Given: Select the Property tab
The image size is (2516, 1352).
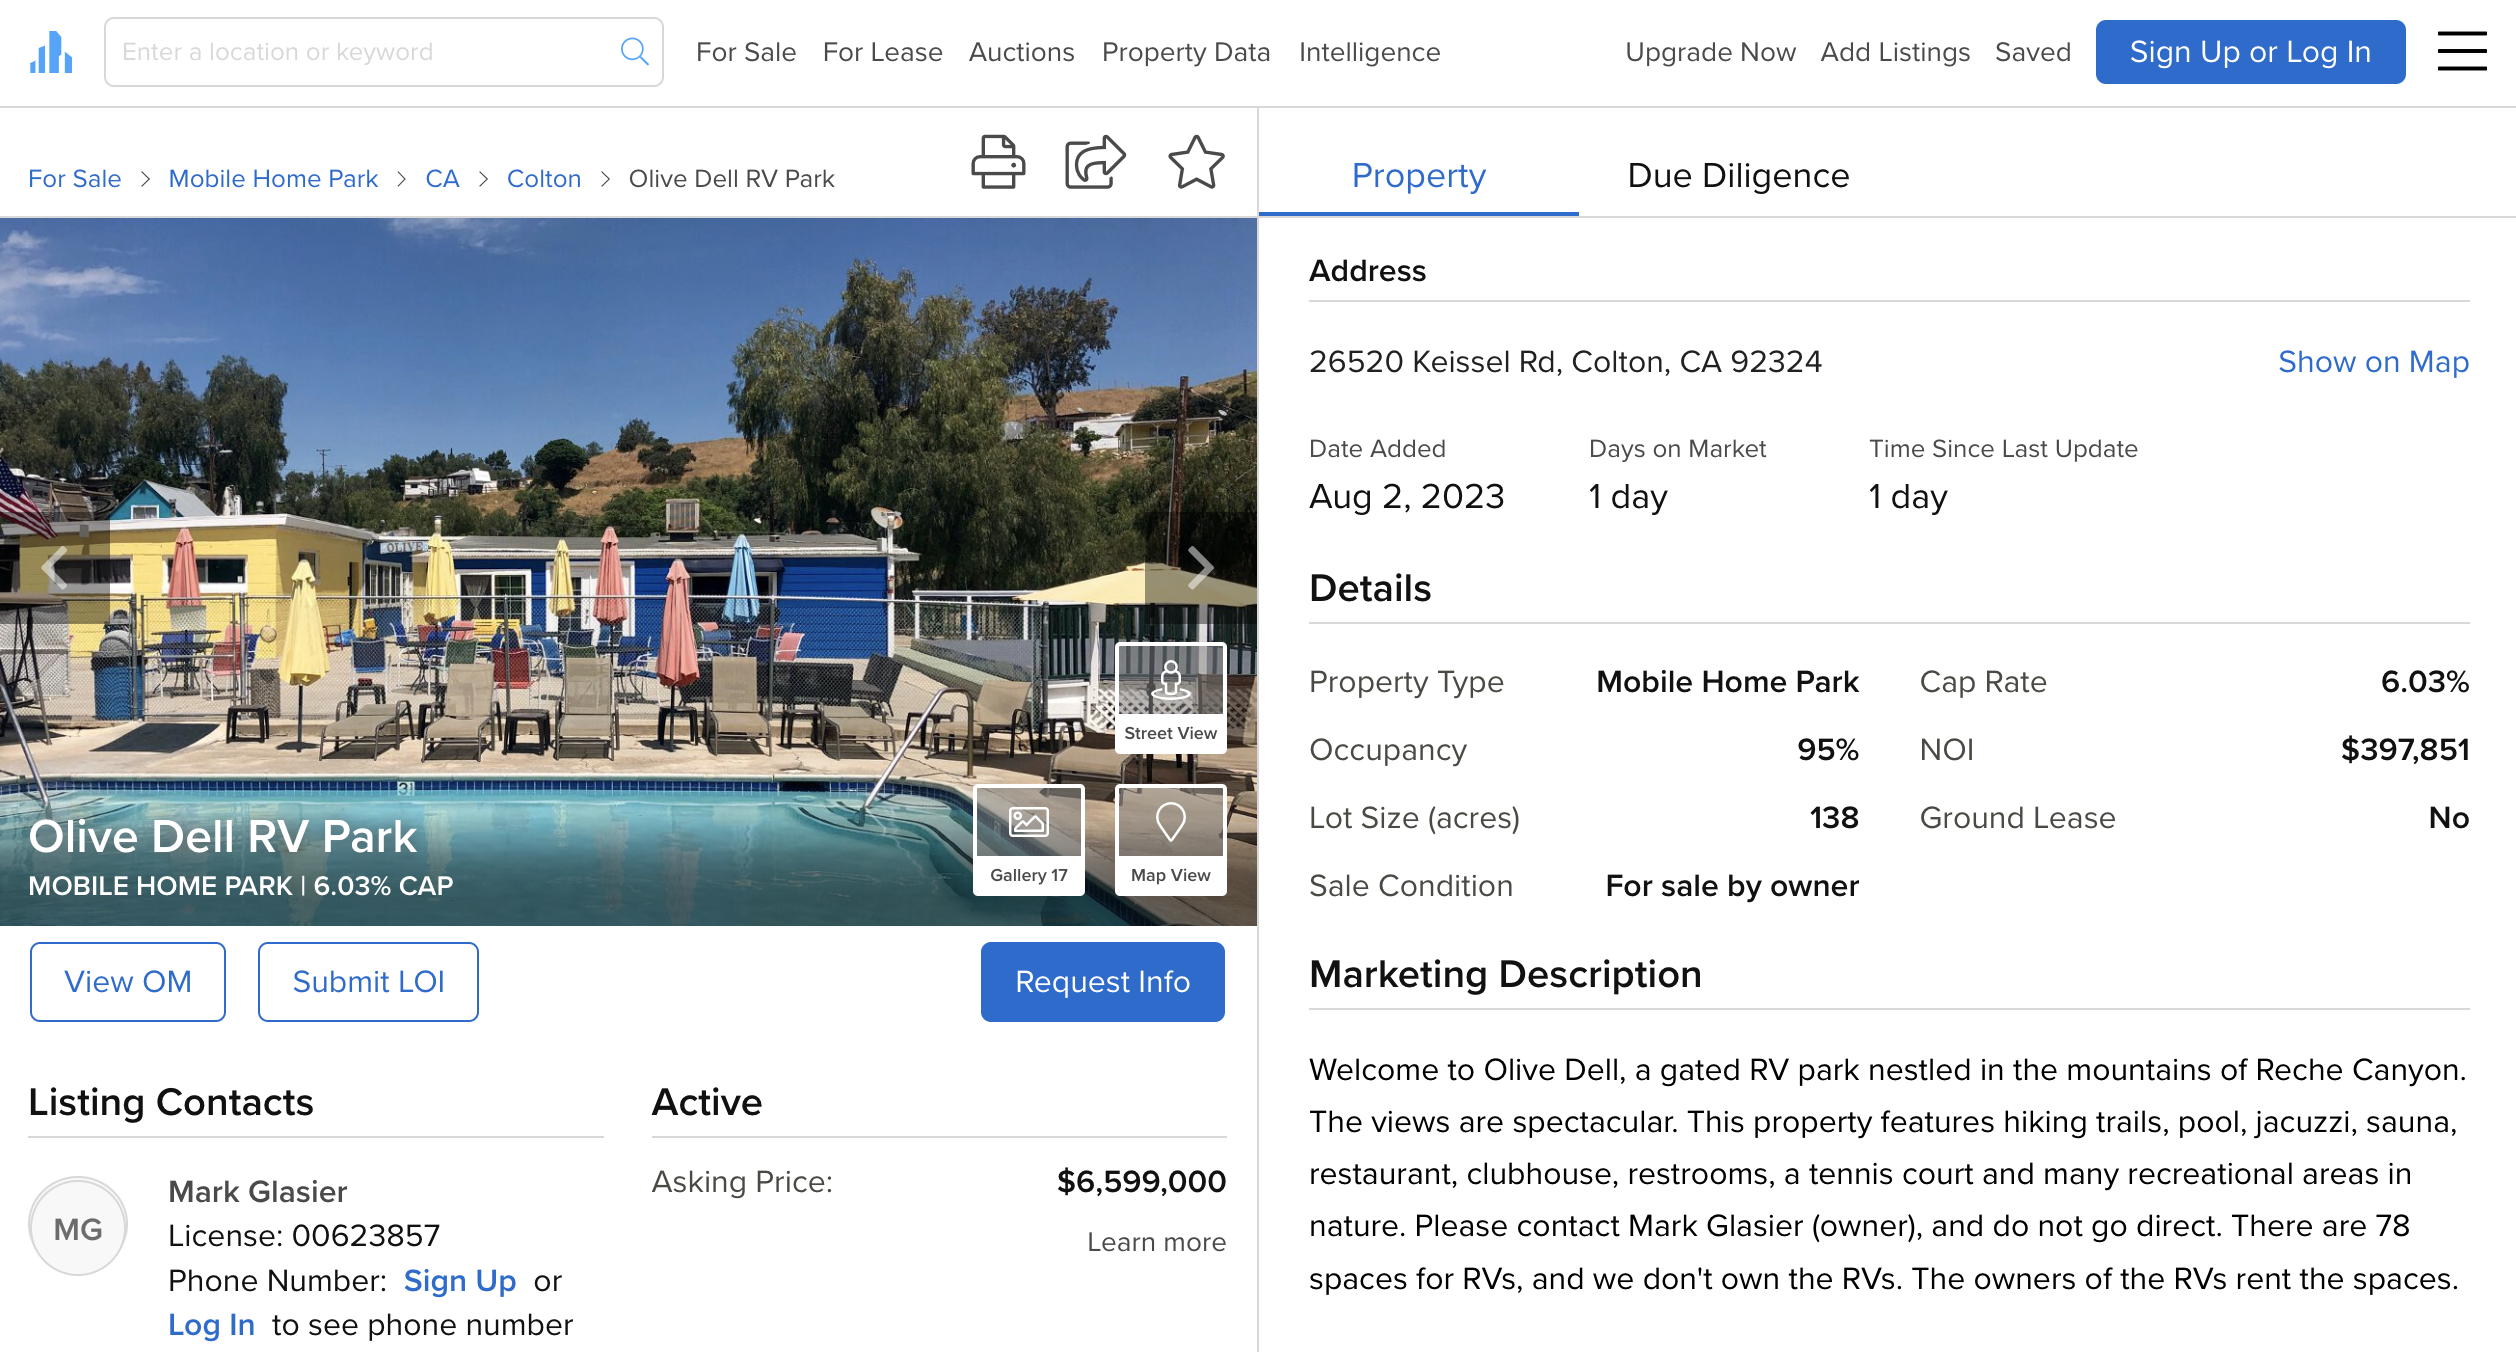Looking at the screenshot, I should click(1418, 175).
